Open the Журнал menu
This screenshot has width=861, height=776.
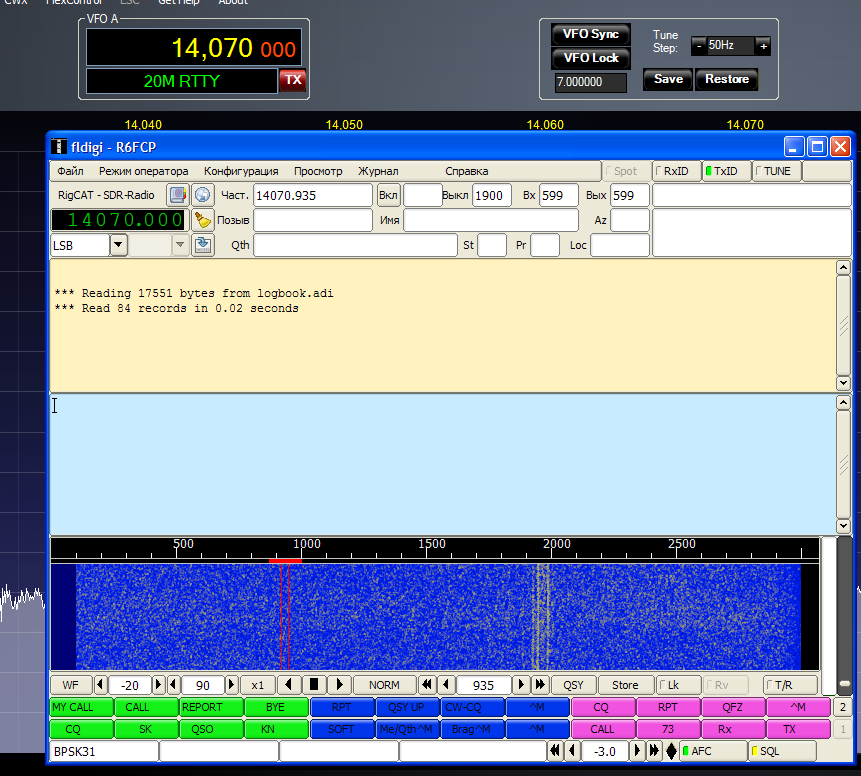[378, 171]
